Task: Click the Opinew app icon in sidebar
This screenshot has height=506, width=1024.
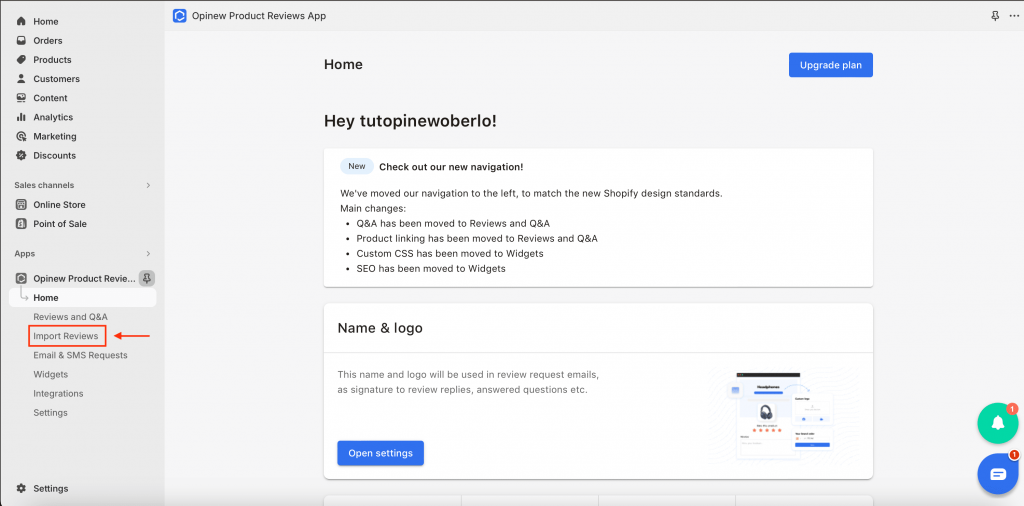Action: 21,278
